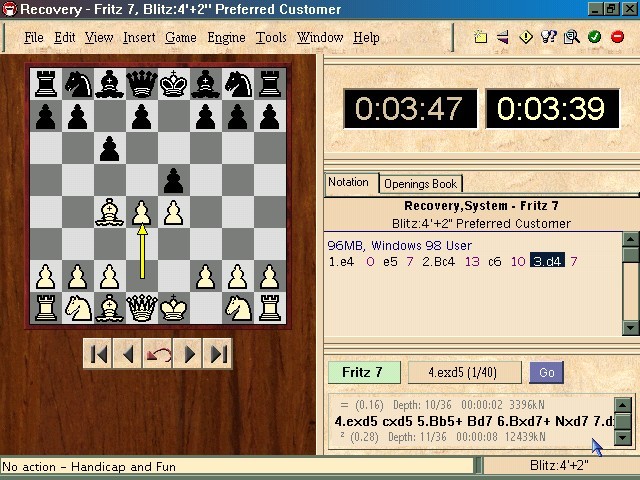Click engine pane scroll up arrow
The image size is (640, 480).
[622, 405]
